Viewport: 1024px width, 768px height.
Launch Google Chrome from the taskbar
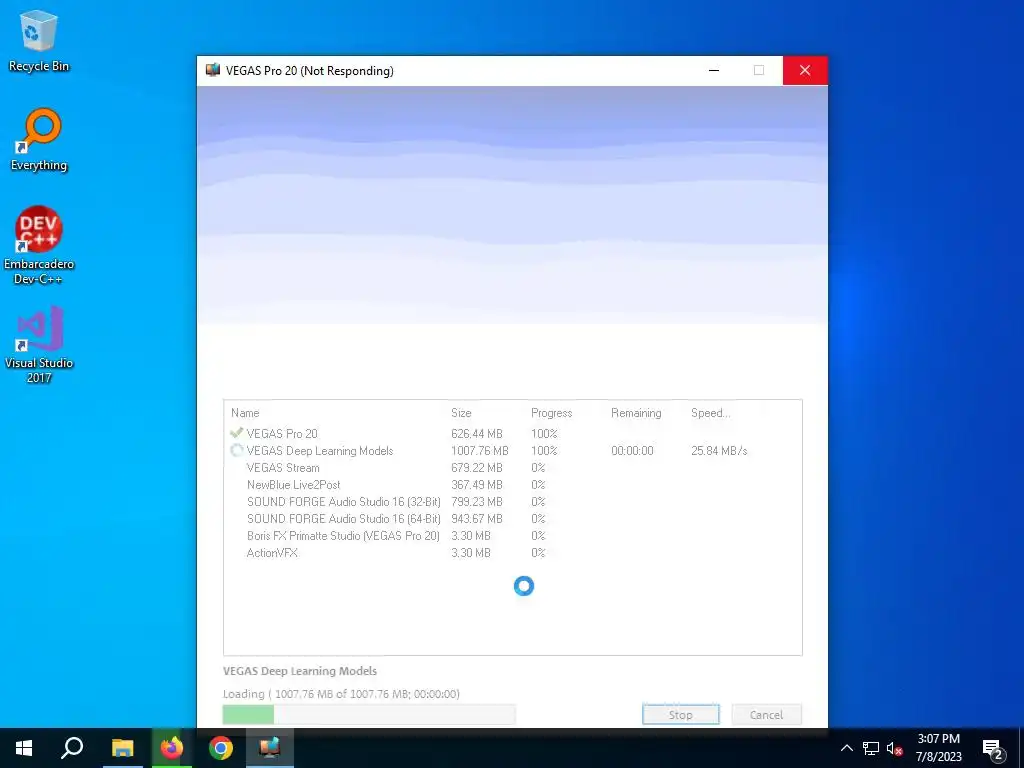click(x=221, y=748)
